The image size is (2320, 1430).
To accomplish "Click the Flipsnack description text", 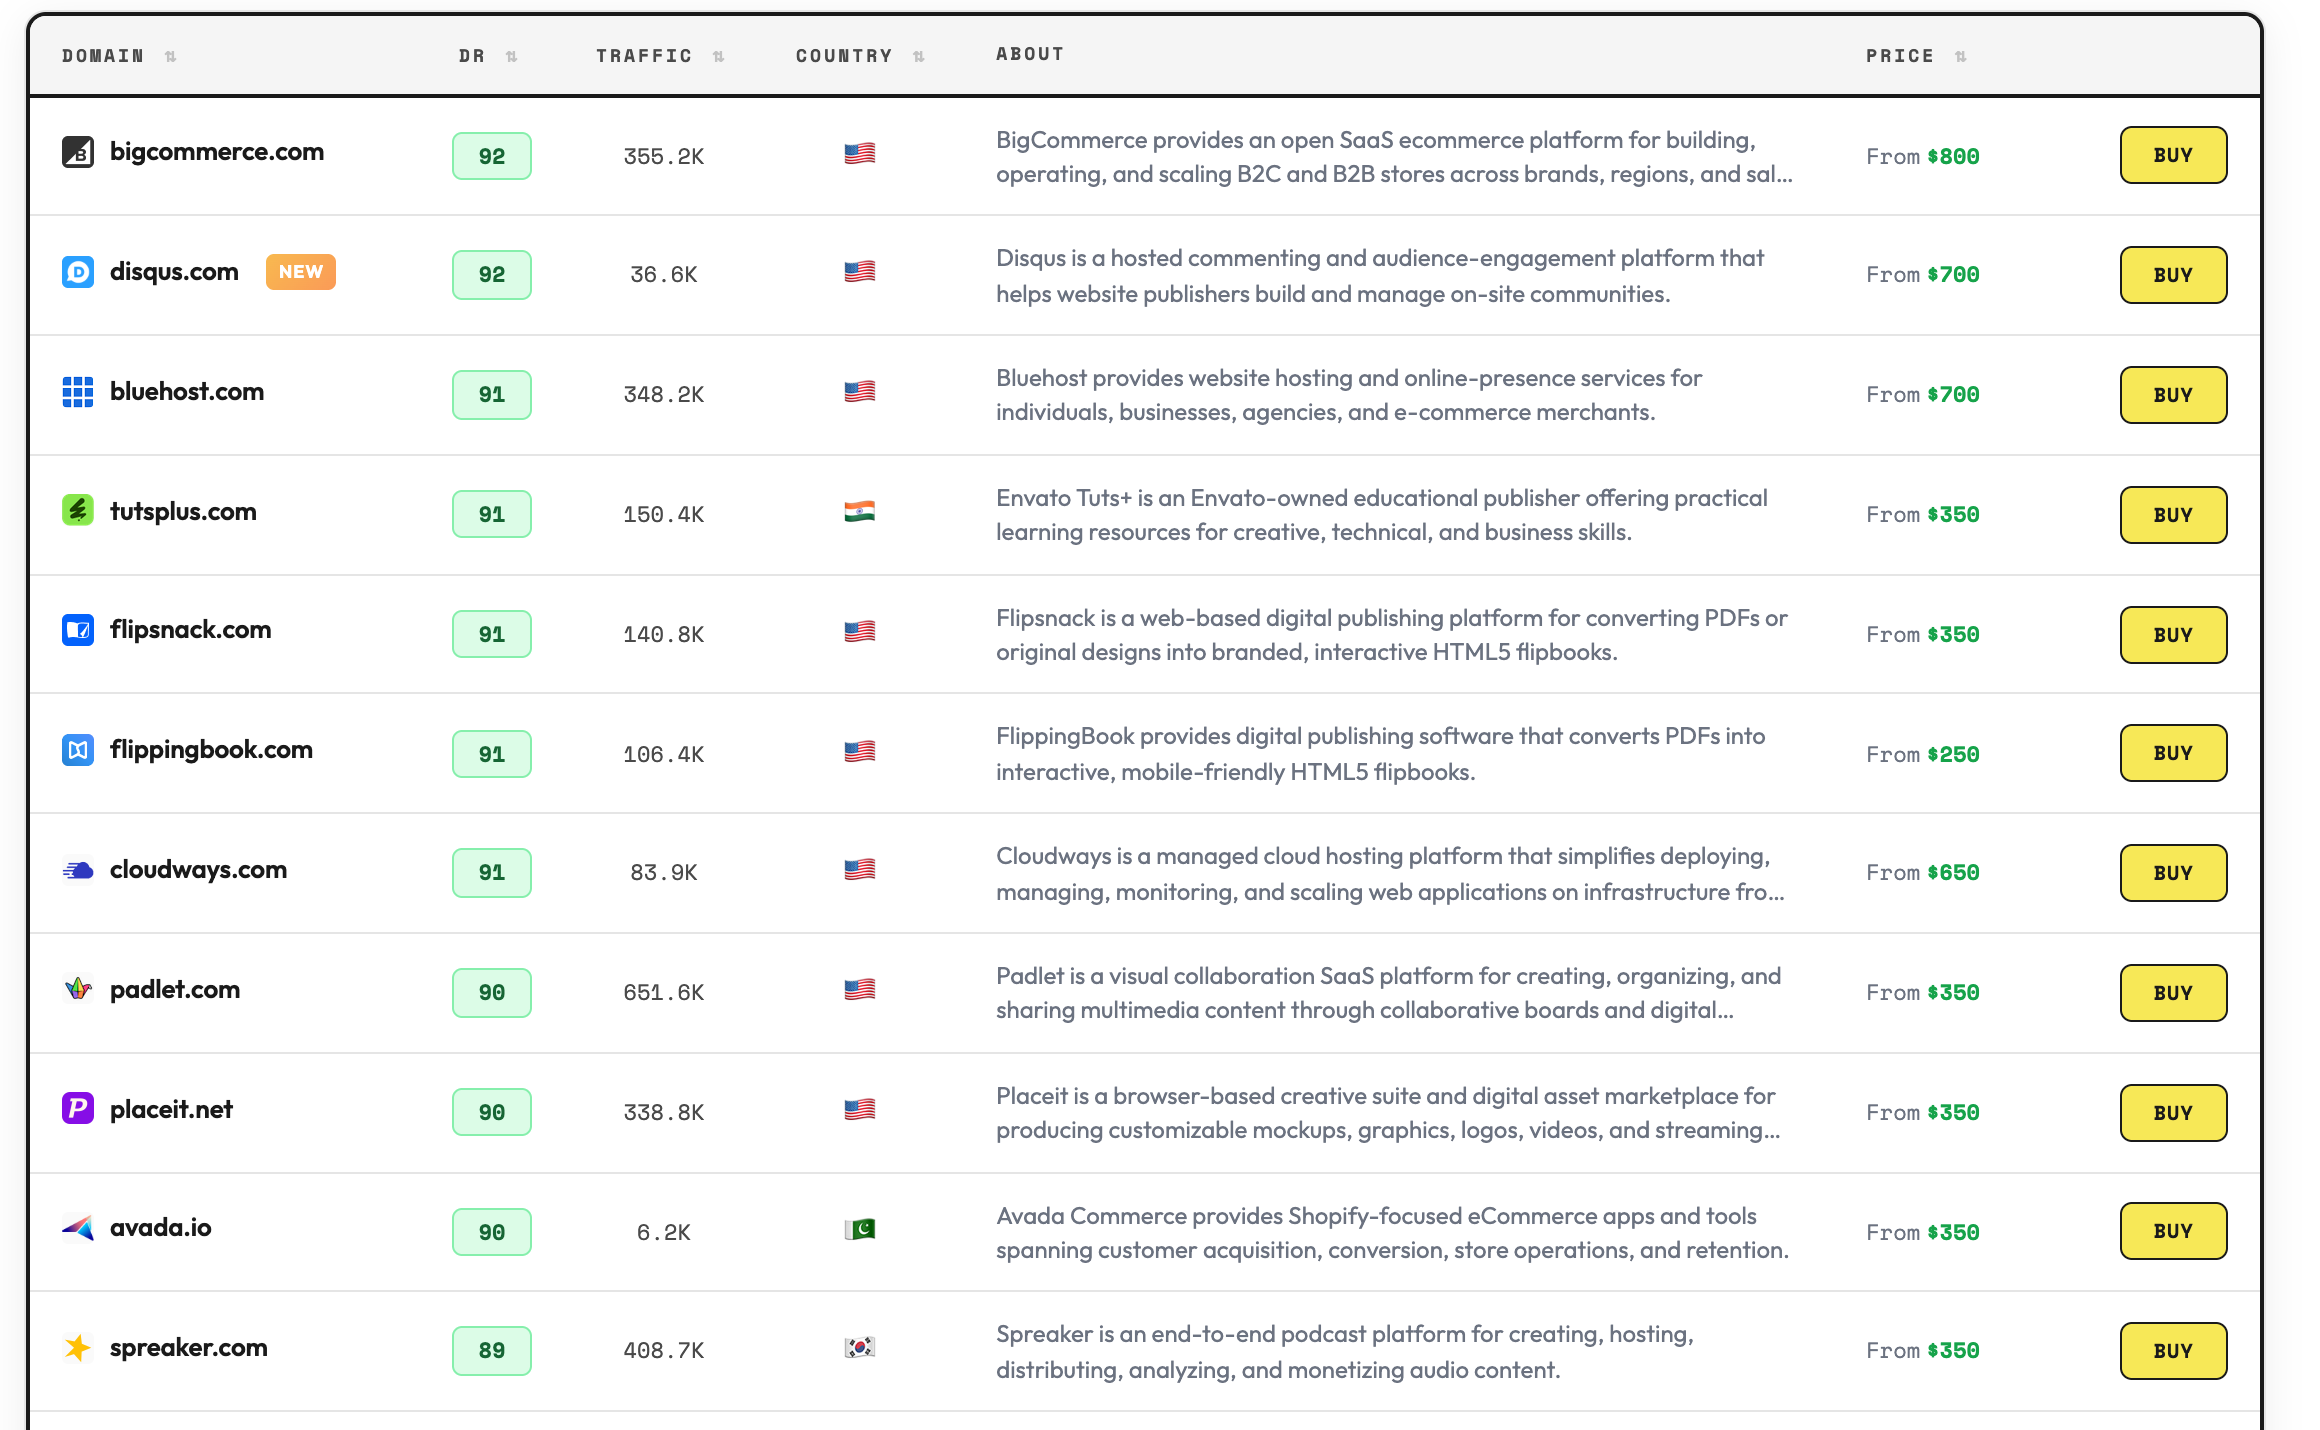I will click(x=1392, y=635).
